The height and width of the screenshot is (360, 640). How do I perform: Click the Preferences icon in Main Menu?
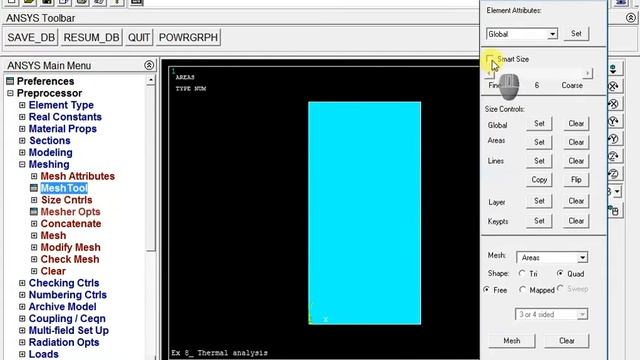pyautogui.click(x=10, y=81)
